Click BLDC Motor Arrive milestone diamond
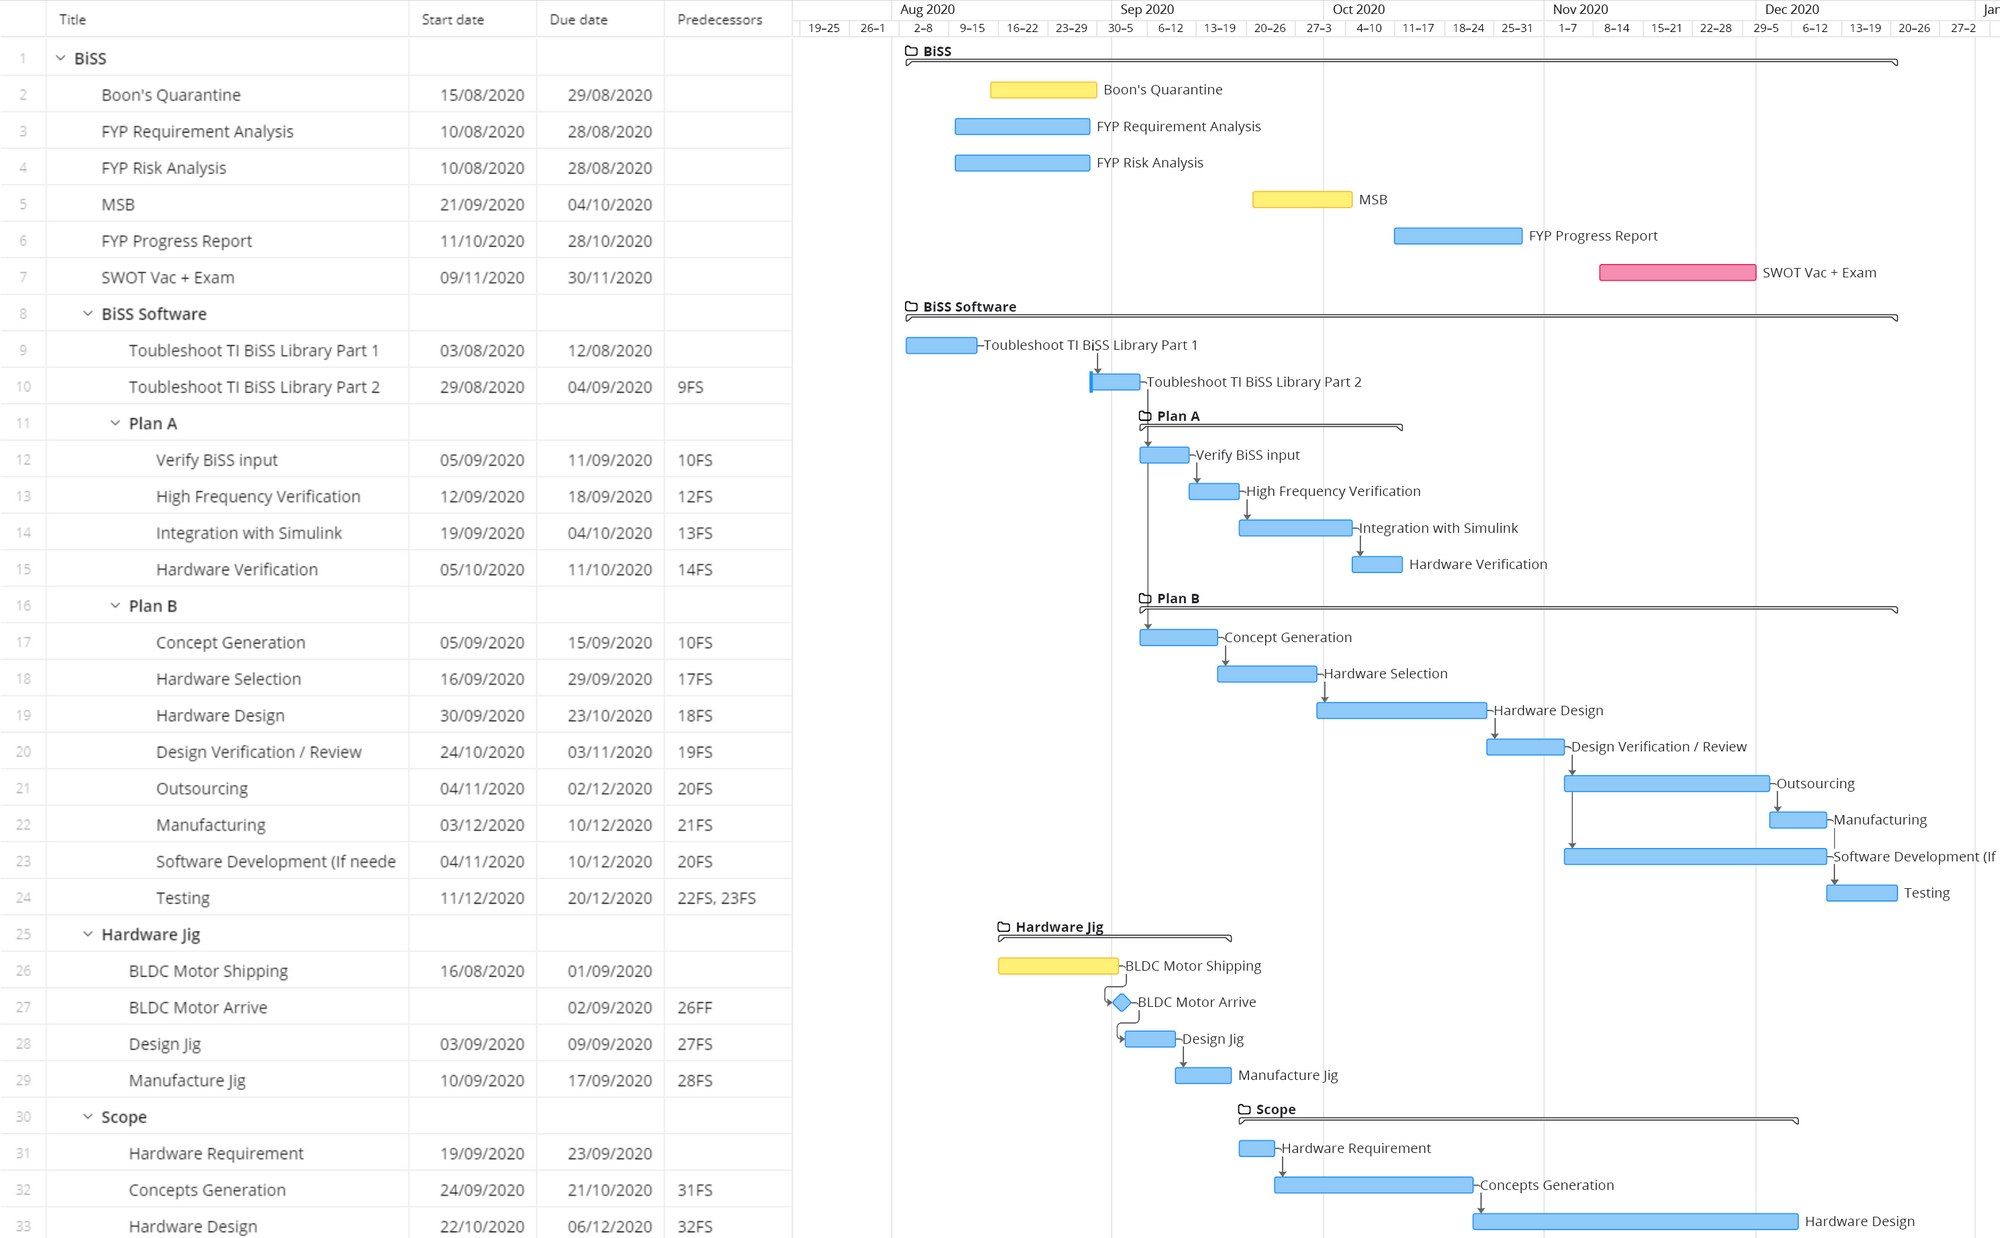Screen dimensions: 2000x1238 coord(1122,1002)
